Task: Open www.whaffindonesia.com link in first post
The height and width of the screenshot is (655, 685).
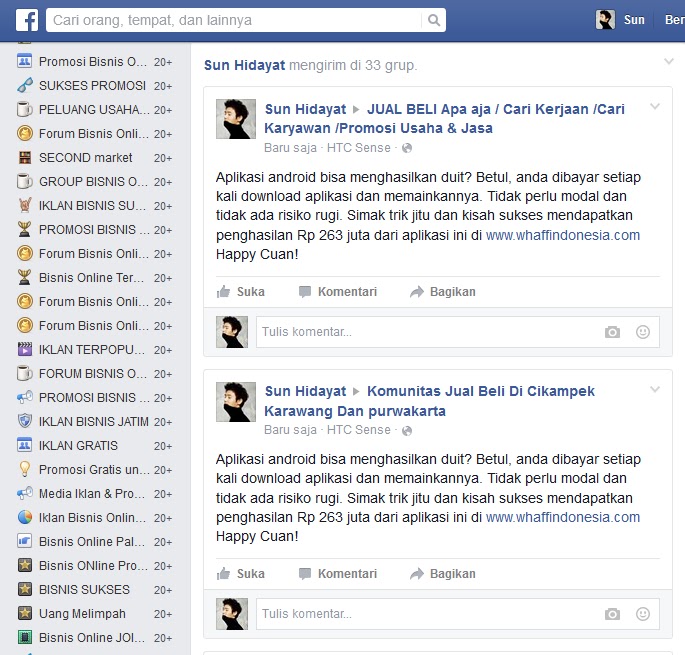Action: click(x=563, y=235)
